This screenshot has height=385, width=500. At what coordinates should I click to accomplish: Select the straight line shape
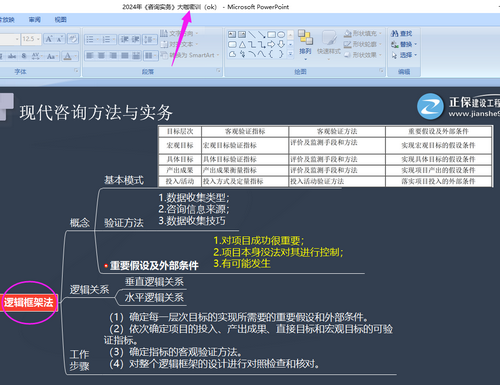coord(252,34)
